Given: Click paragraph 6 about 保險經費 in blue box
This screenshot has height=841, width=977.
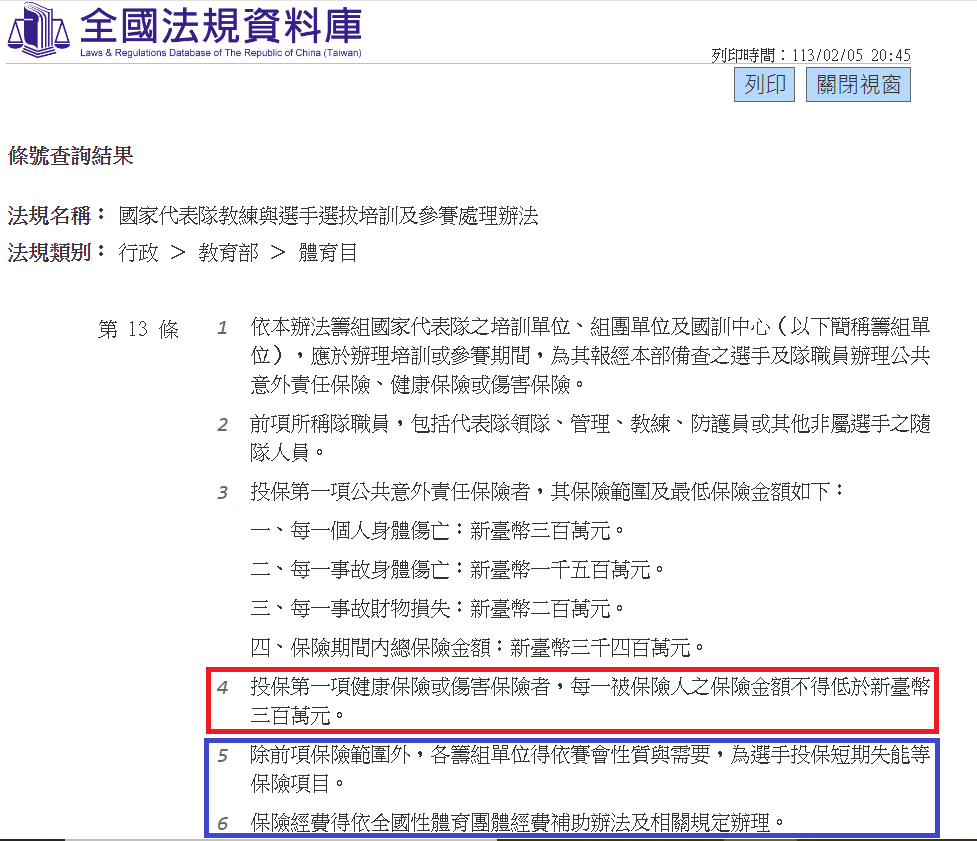Looking at the screenshot, I should coord(516,823).
